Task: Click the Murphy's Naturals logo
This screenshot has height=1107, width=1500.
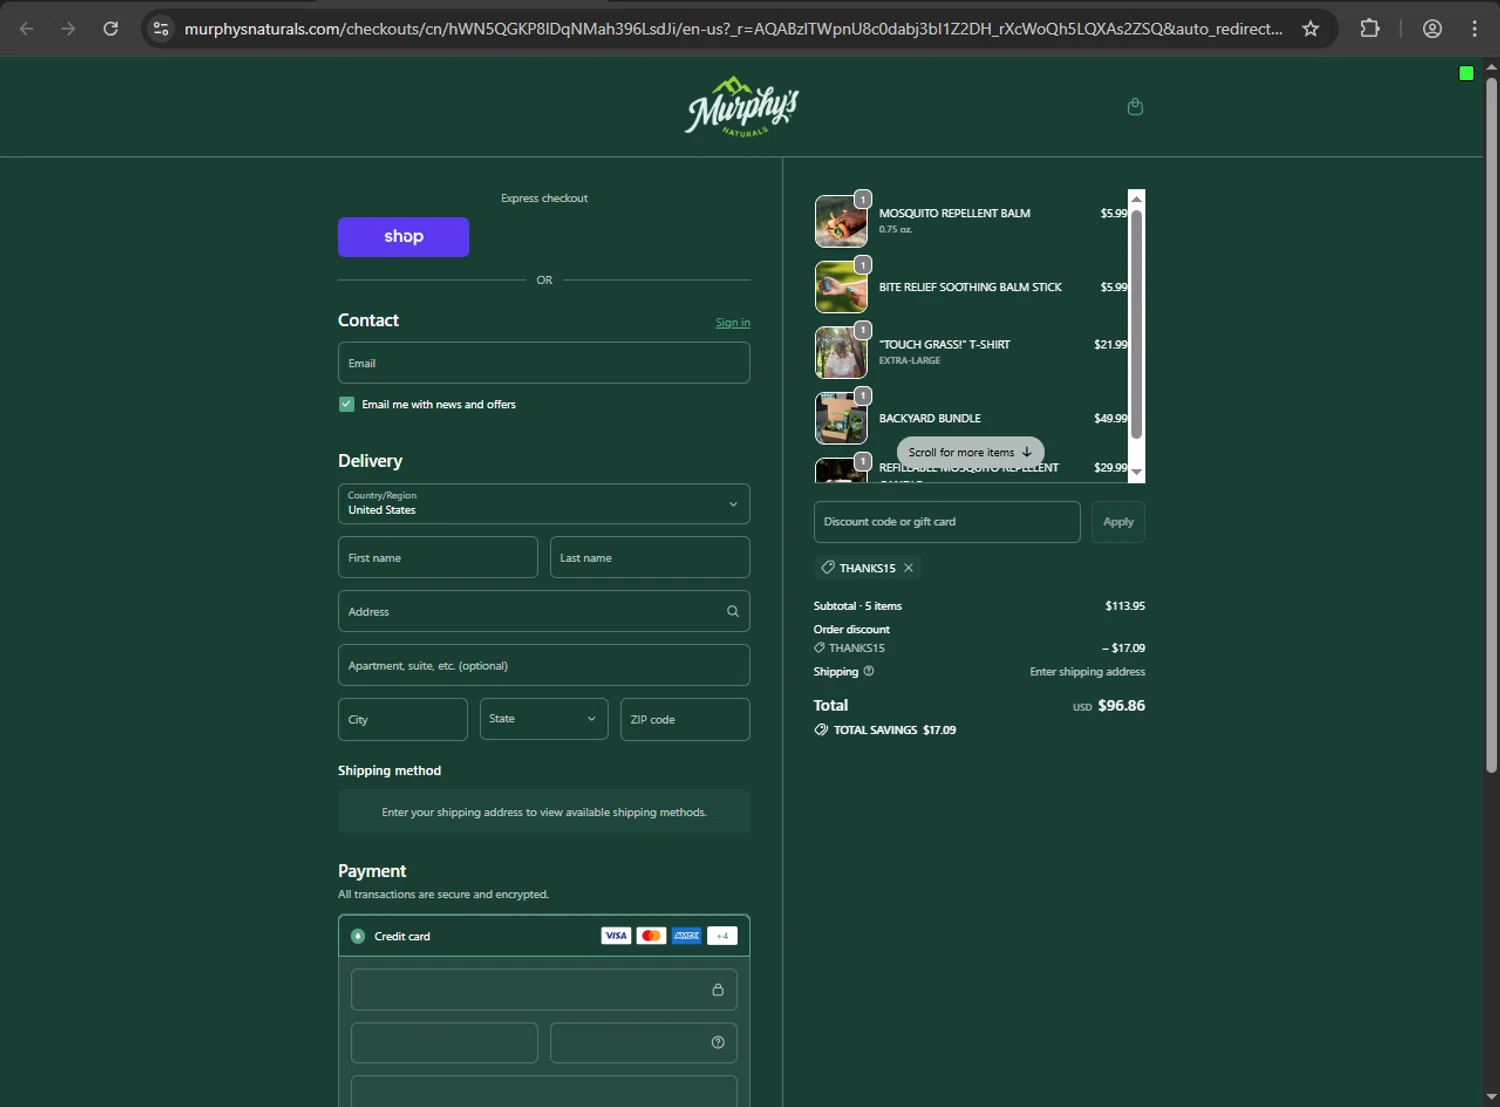Action: click(742, 107)
